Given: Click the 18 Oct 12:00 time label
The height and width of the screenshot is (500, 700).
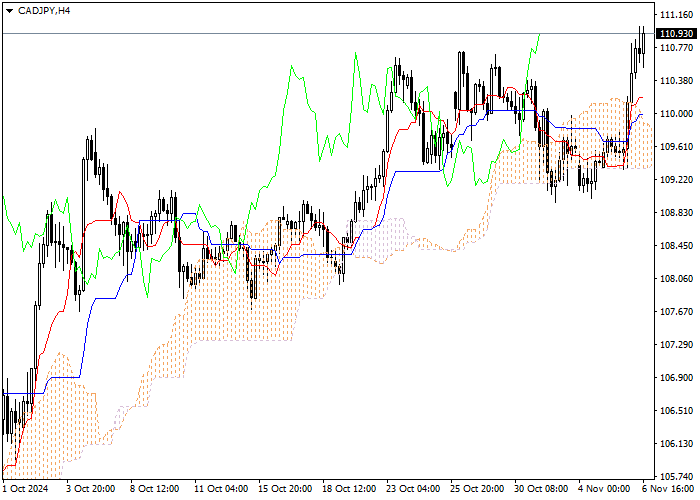Looking at the screenshot, I should 349,489.
